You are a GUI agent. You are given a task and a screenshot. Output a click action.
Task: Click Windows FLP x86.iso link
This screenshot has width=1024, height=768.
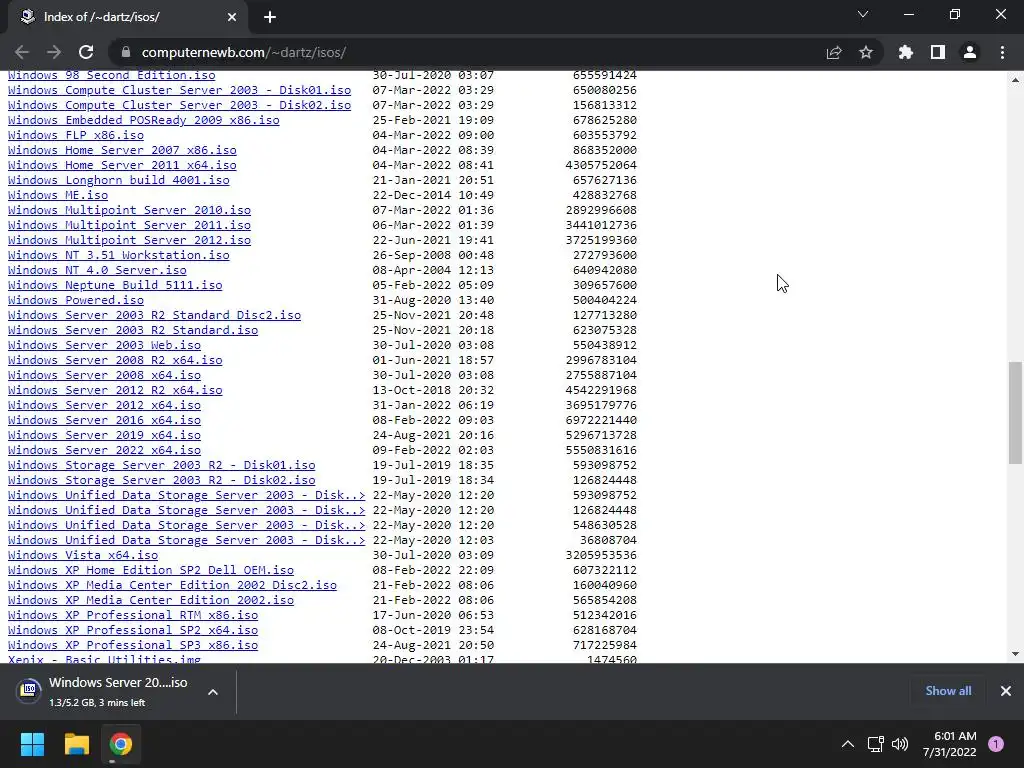76,135
